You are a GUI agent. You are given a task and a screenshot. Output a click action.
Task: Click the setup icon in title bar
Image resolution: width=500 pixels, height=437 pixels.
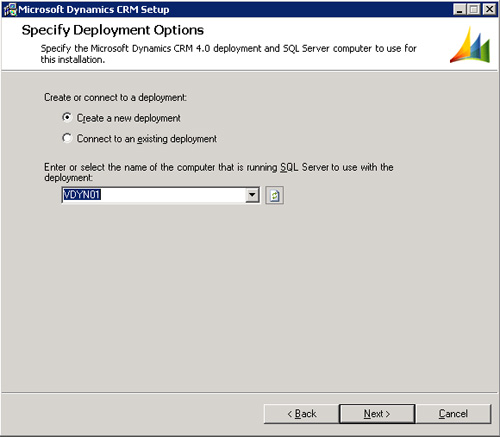10,9
